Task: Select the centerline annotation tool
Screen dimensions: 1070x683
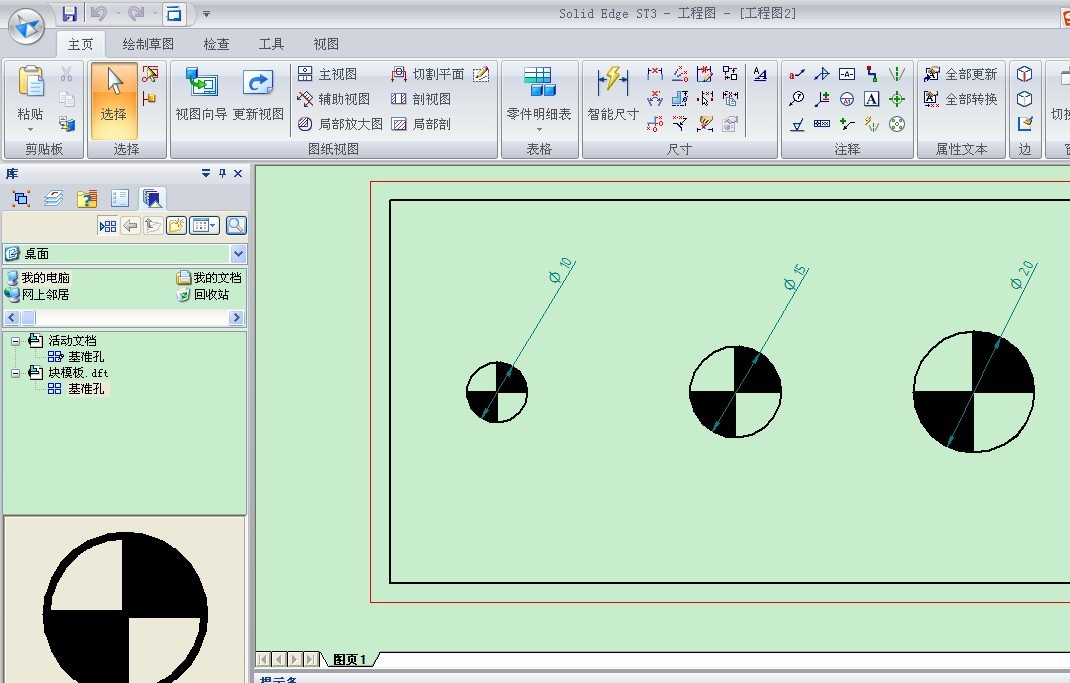Action: [x=897, y=74]
